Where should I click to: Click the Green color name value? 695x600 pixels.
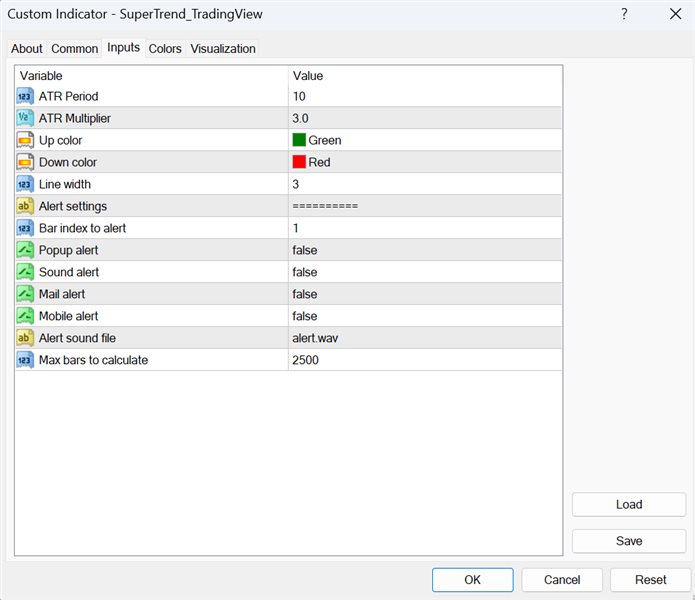(325, 140)
